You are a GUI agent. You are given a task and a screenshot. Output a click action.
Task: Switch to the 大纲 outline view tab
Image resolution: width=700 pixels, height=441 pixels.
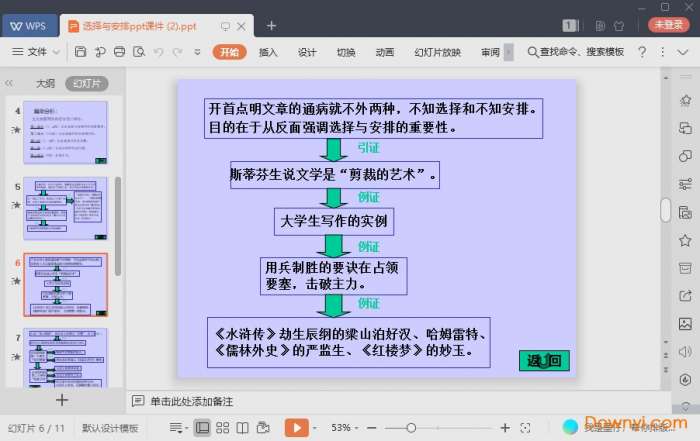[x=45, y=83]
